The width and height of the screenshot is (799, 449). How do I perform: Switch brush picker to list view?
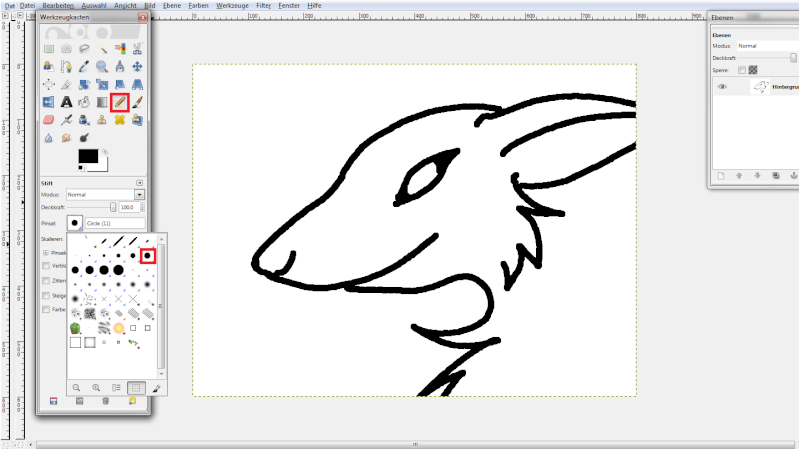116,388
